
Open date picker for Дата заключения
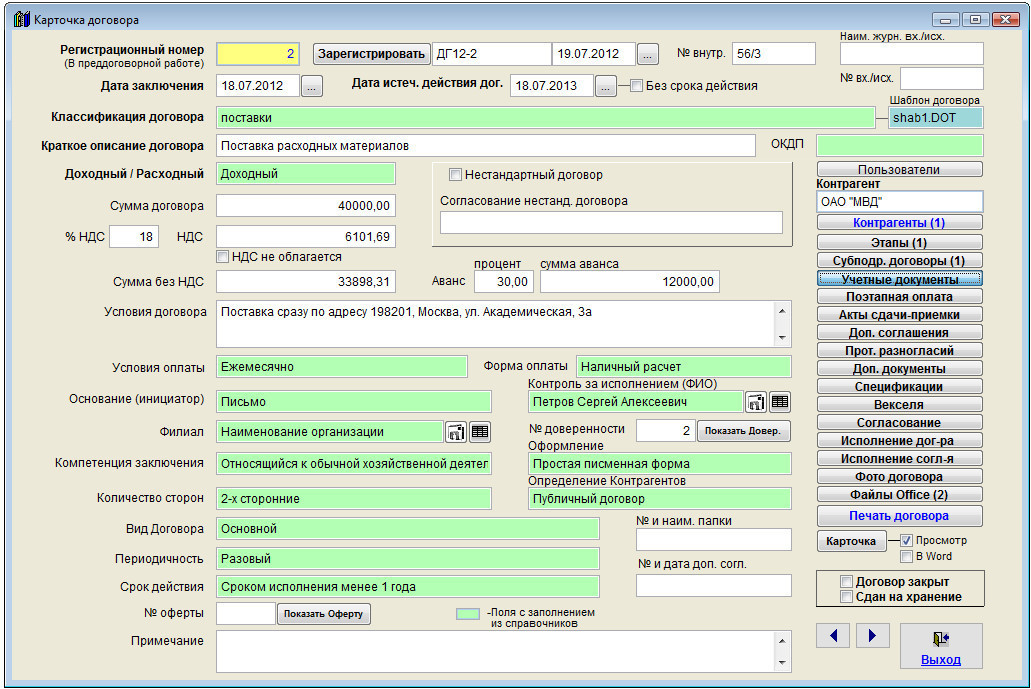coord(312,87)
